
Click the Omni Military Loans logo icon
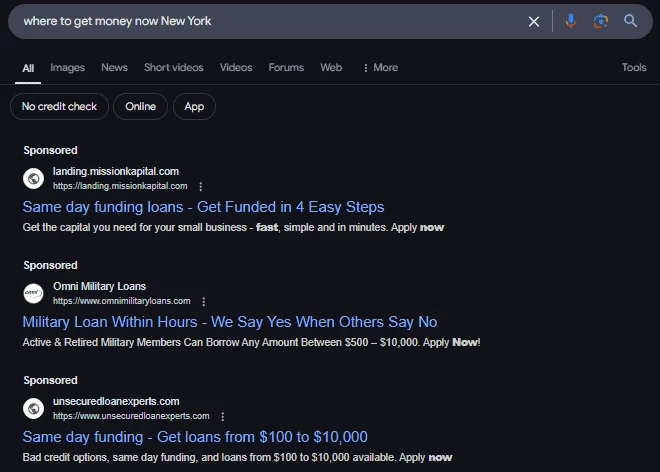(34, 294)
